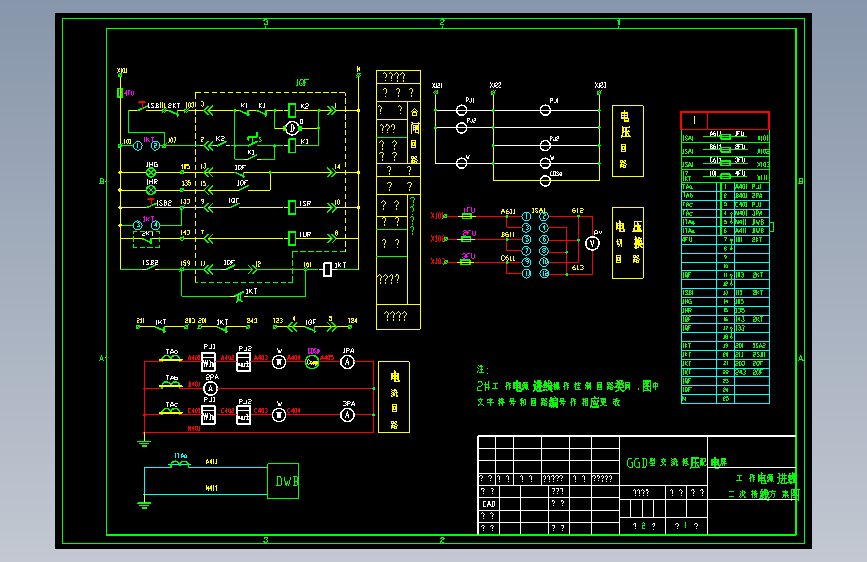Click the 电压回路 label box
867x562 pixels.
pyautogui.click(x=628, y=141)
